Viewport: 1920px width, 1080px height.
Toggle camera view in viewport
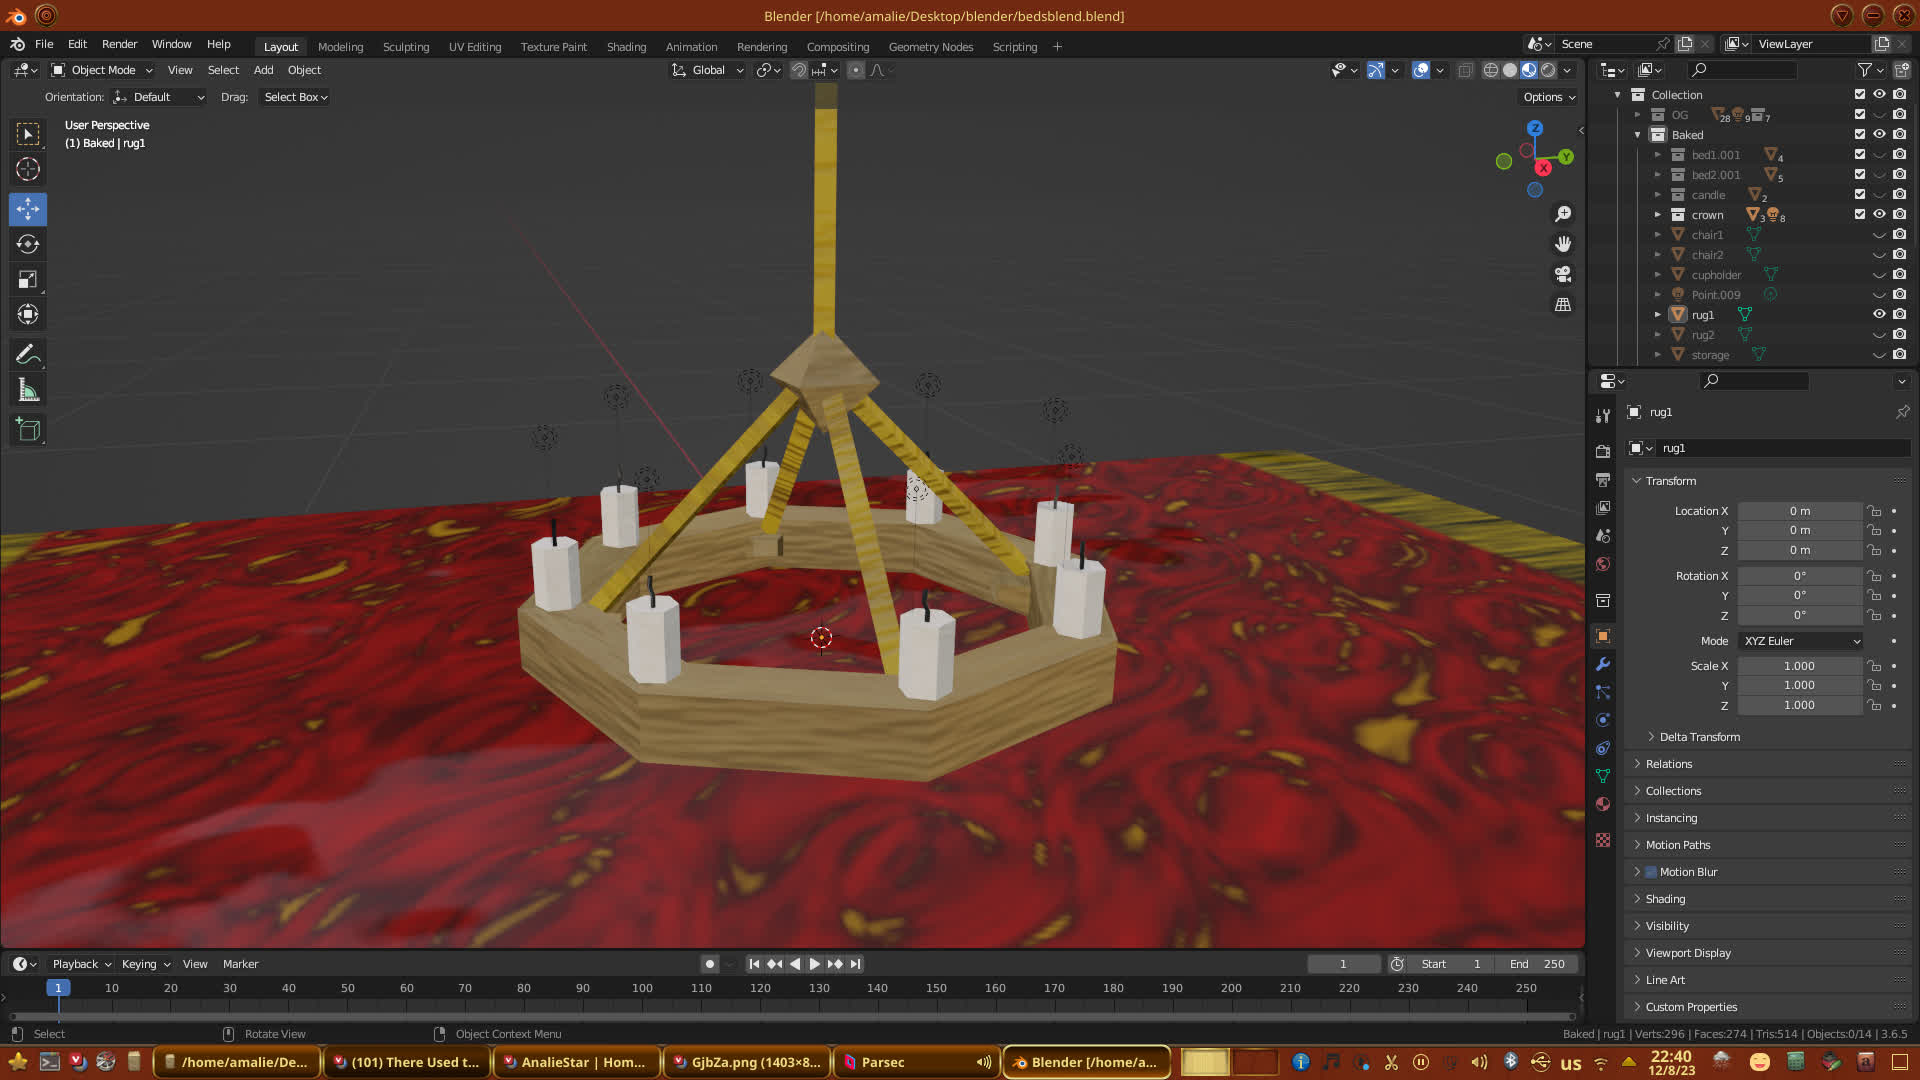coord(1563,274)
